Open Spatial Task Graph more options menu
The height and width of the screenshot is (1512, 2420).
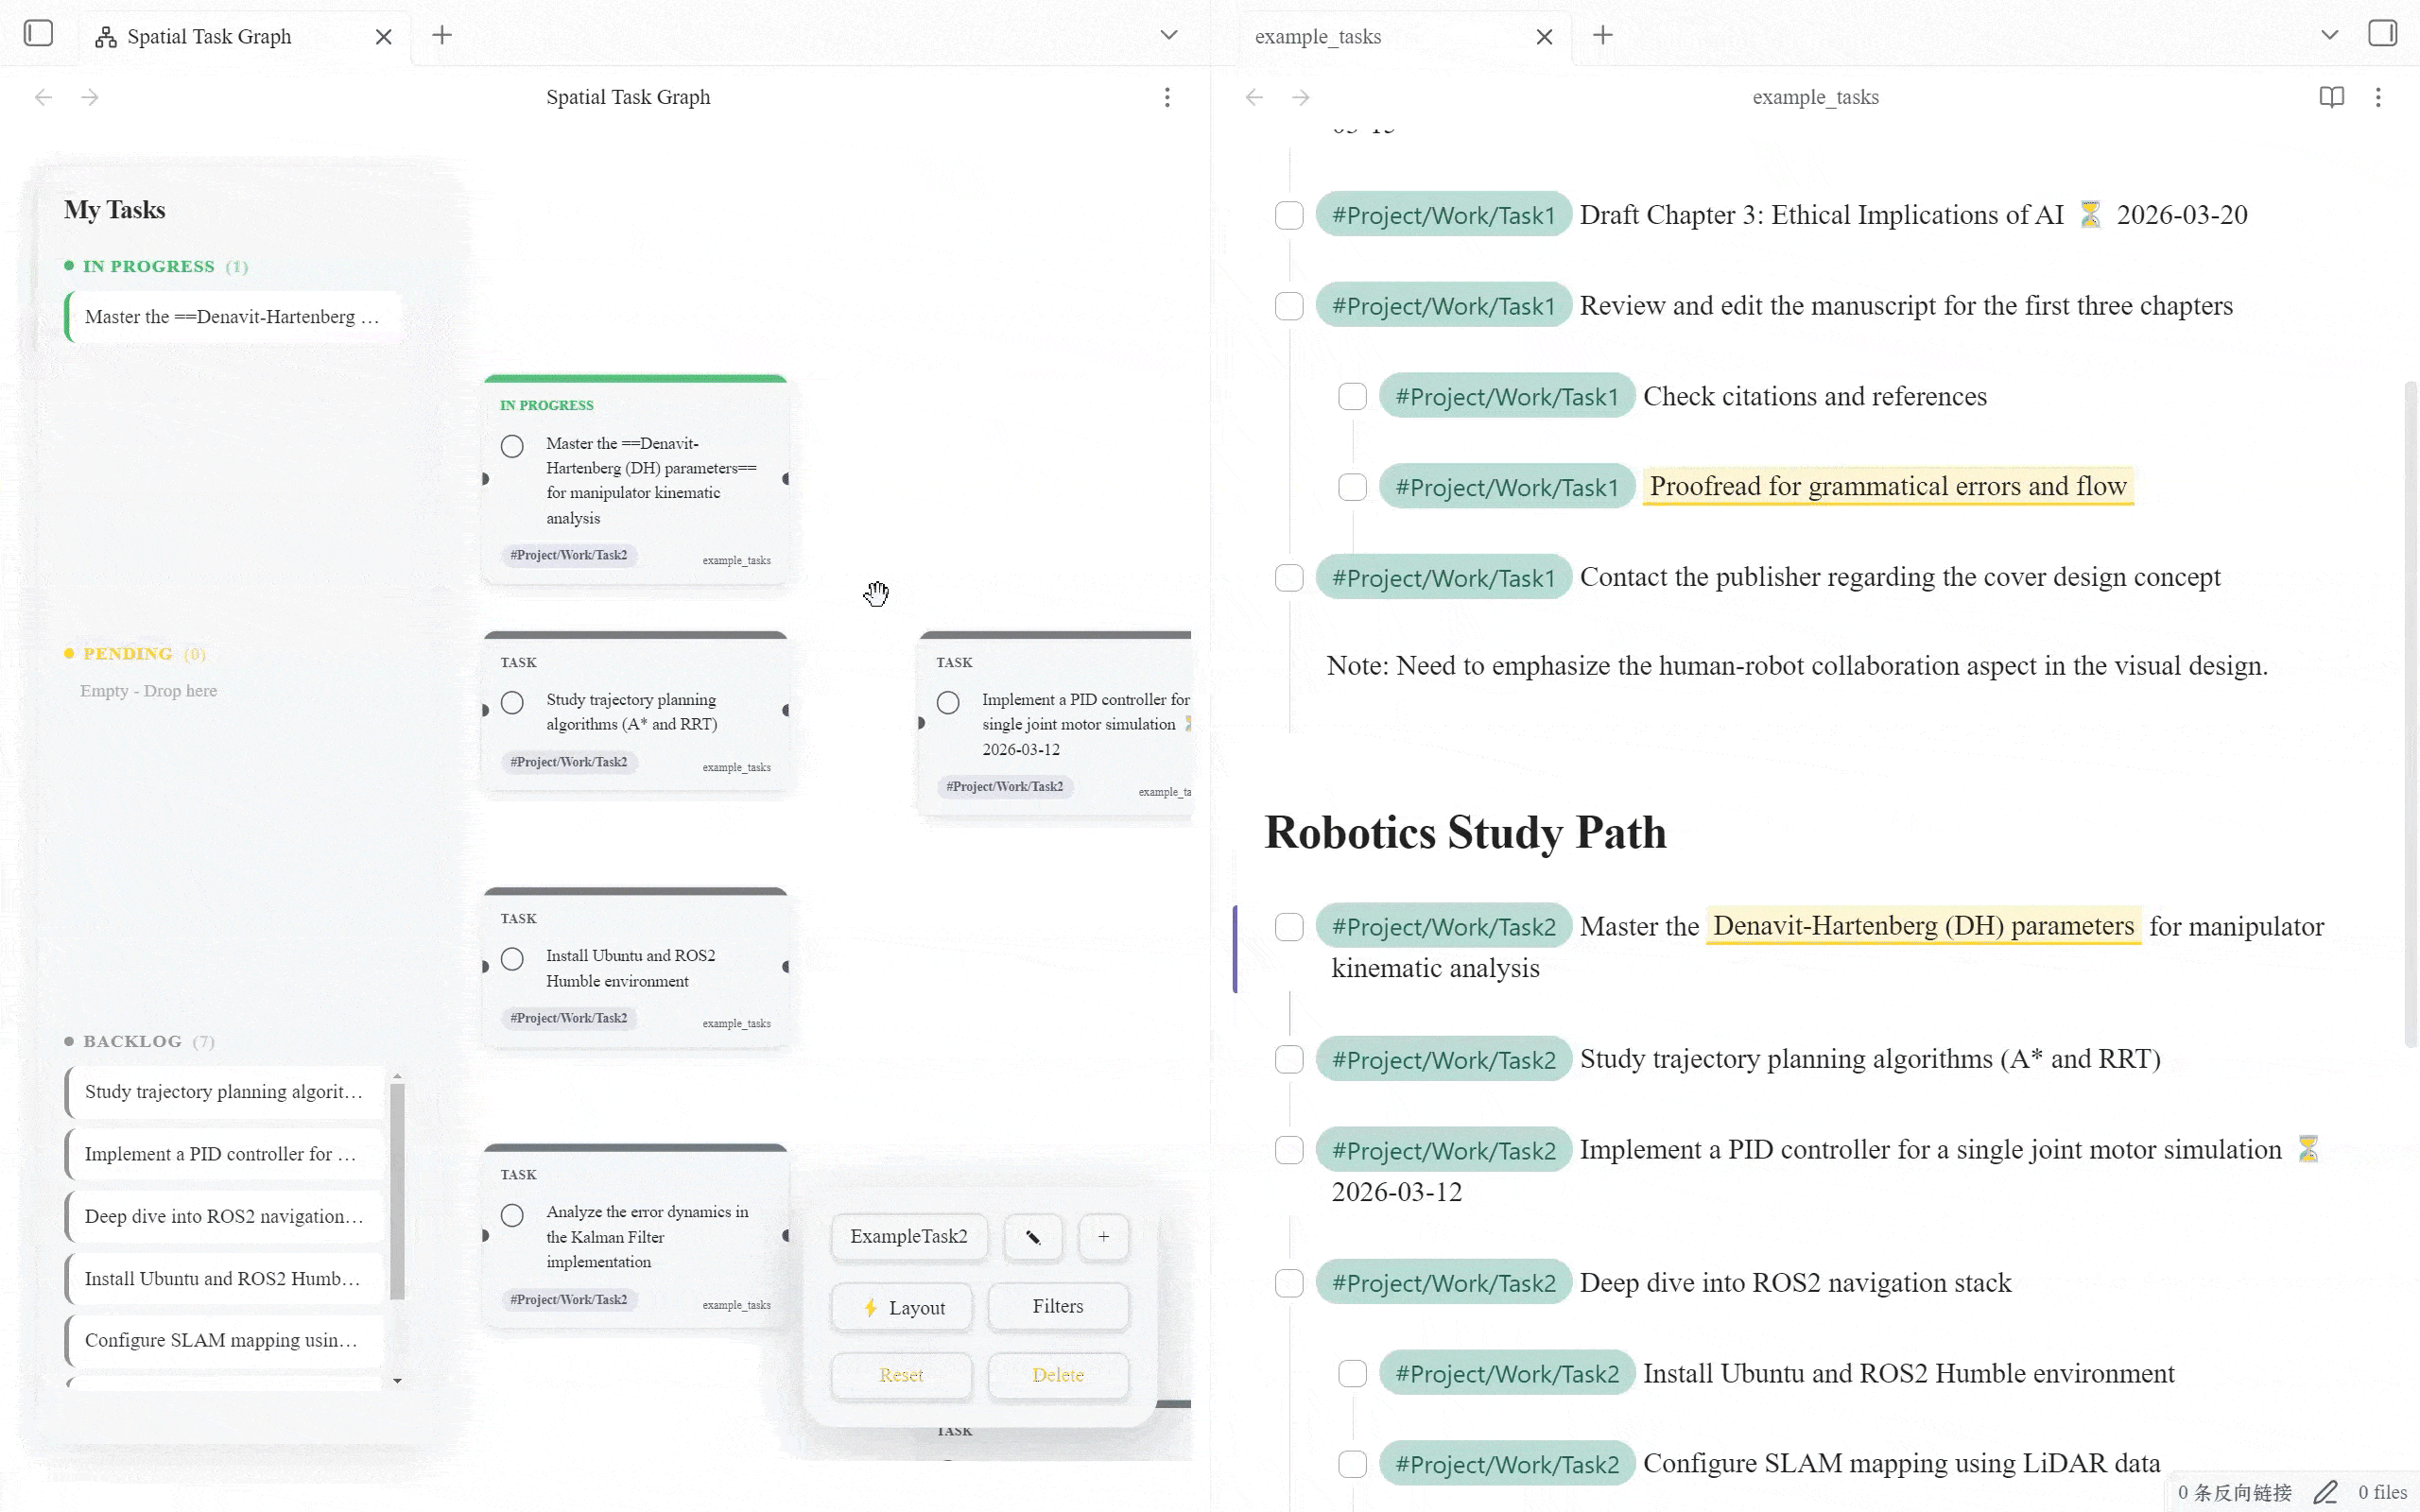coord(1166,97)
